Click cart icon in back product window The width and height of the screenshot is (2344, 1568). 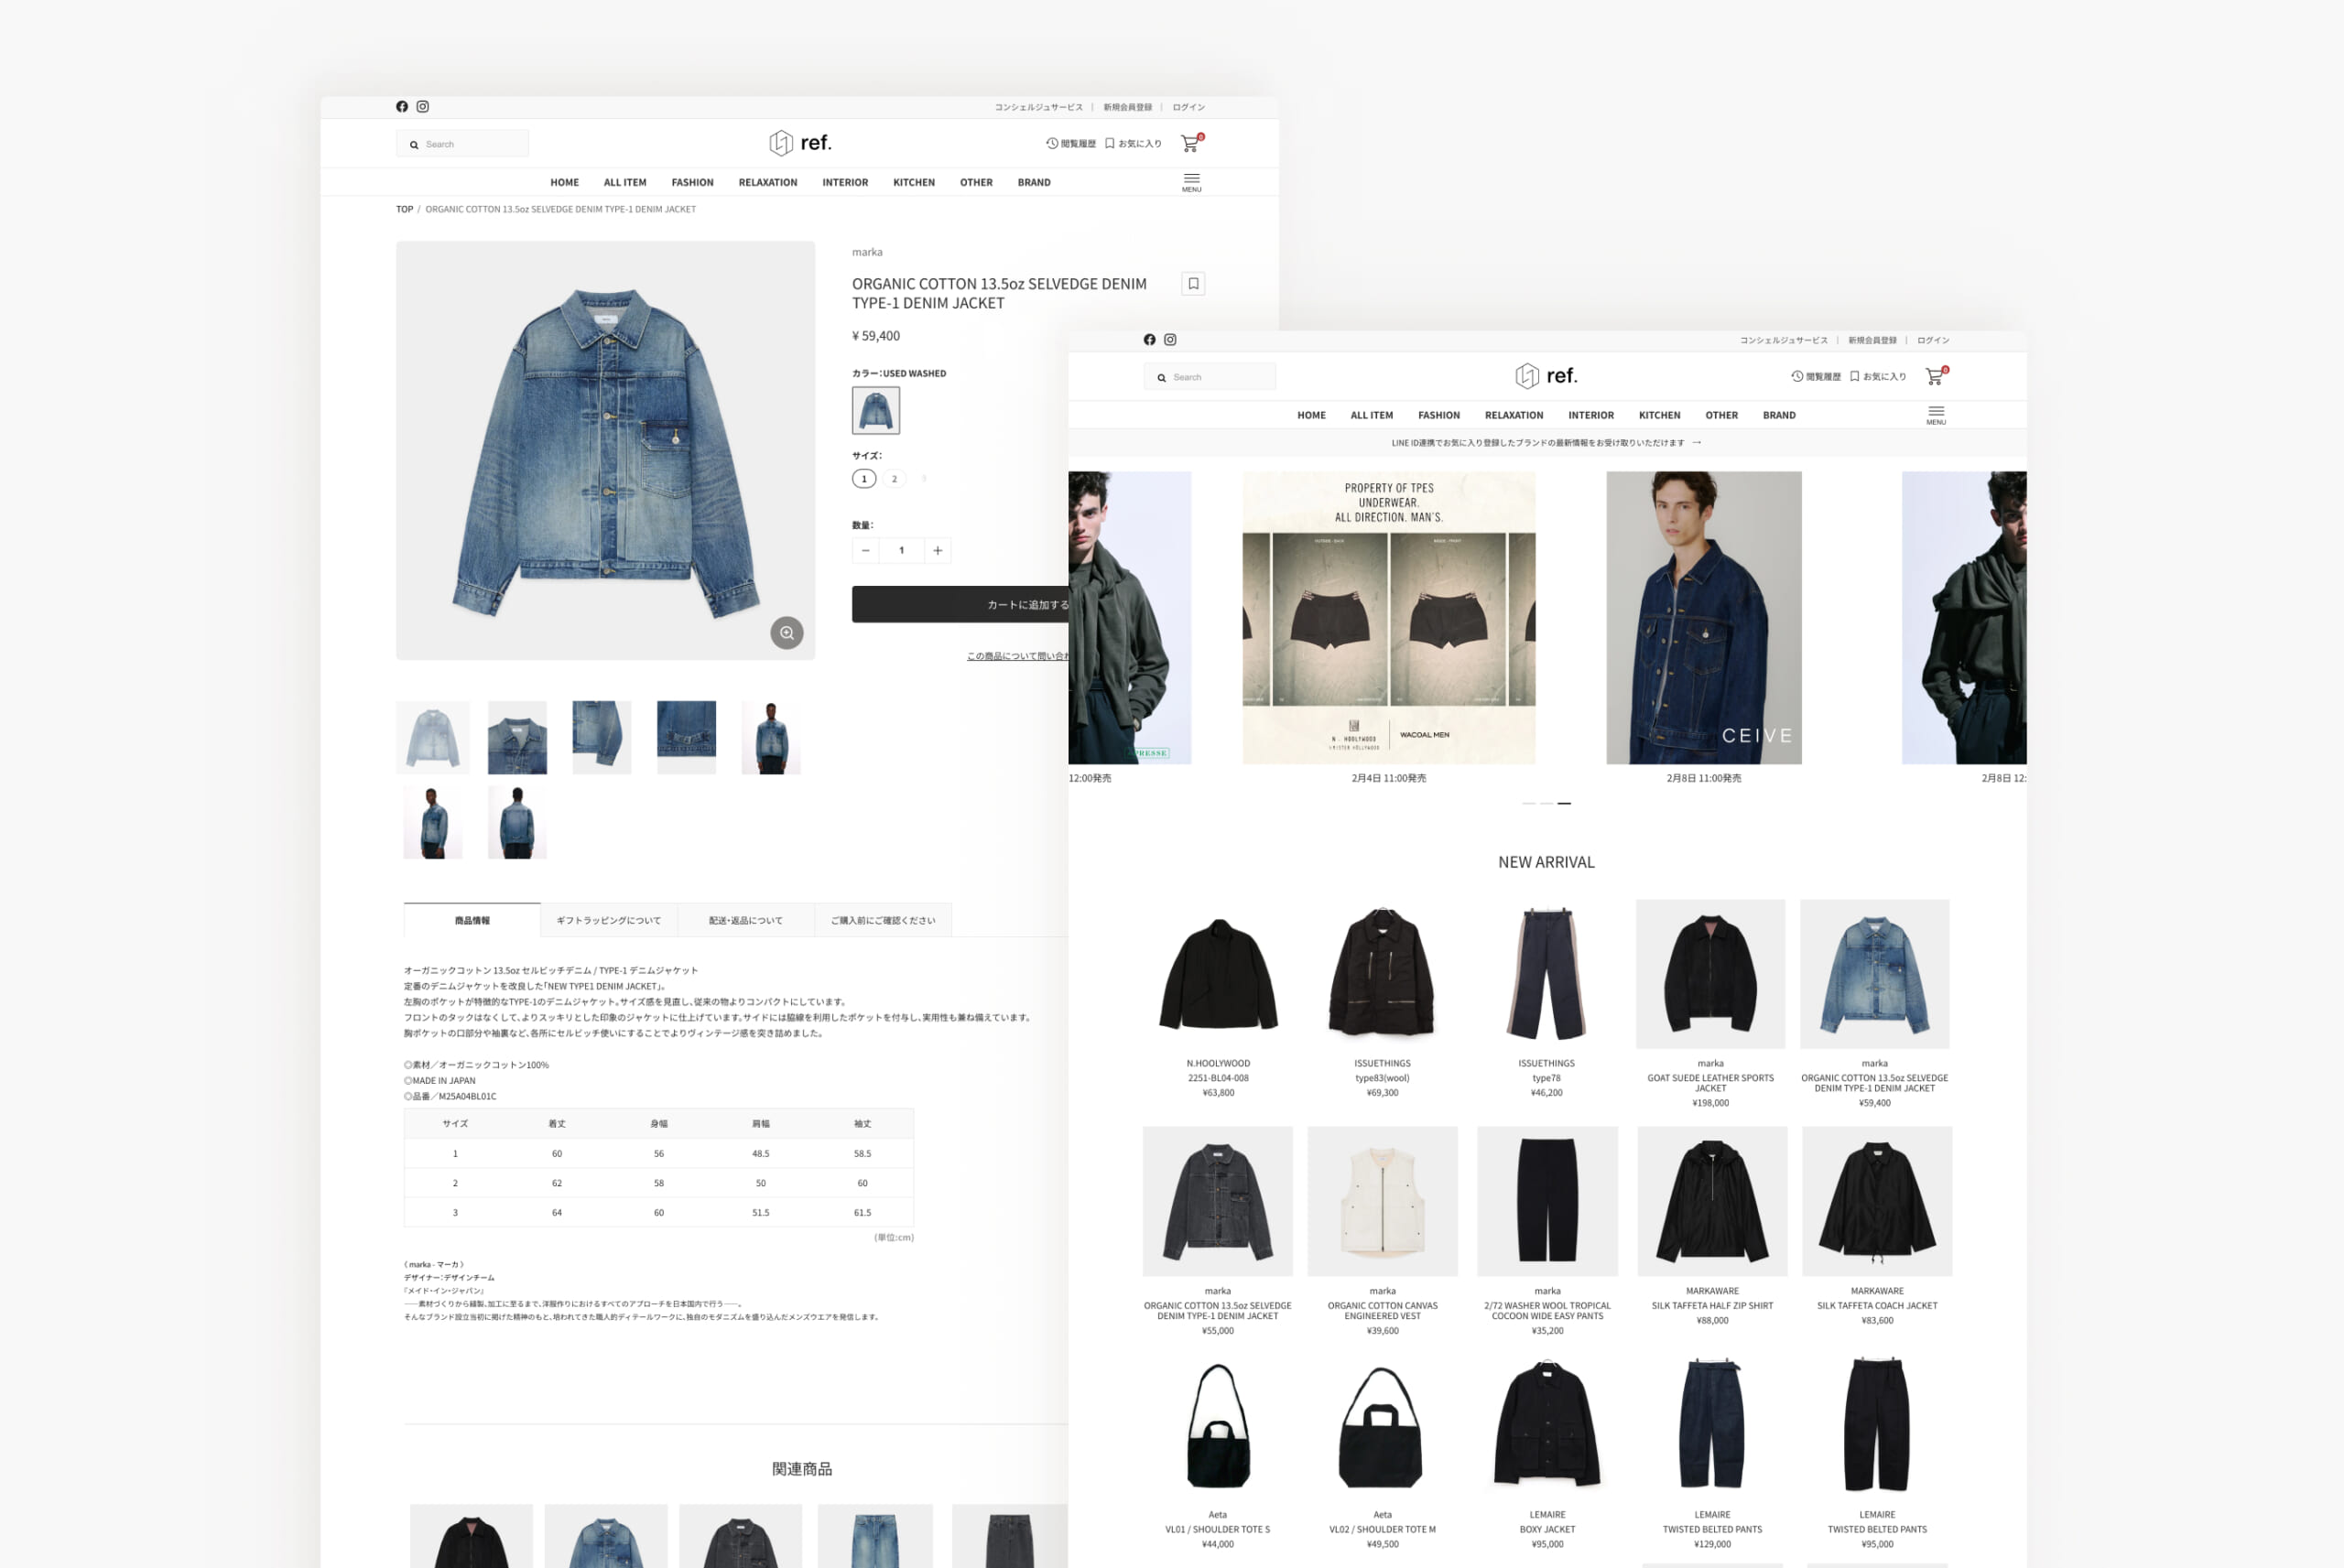pos(1192,143)
